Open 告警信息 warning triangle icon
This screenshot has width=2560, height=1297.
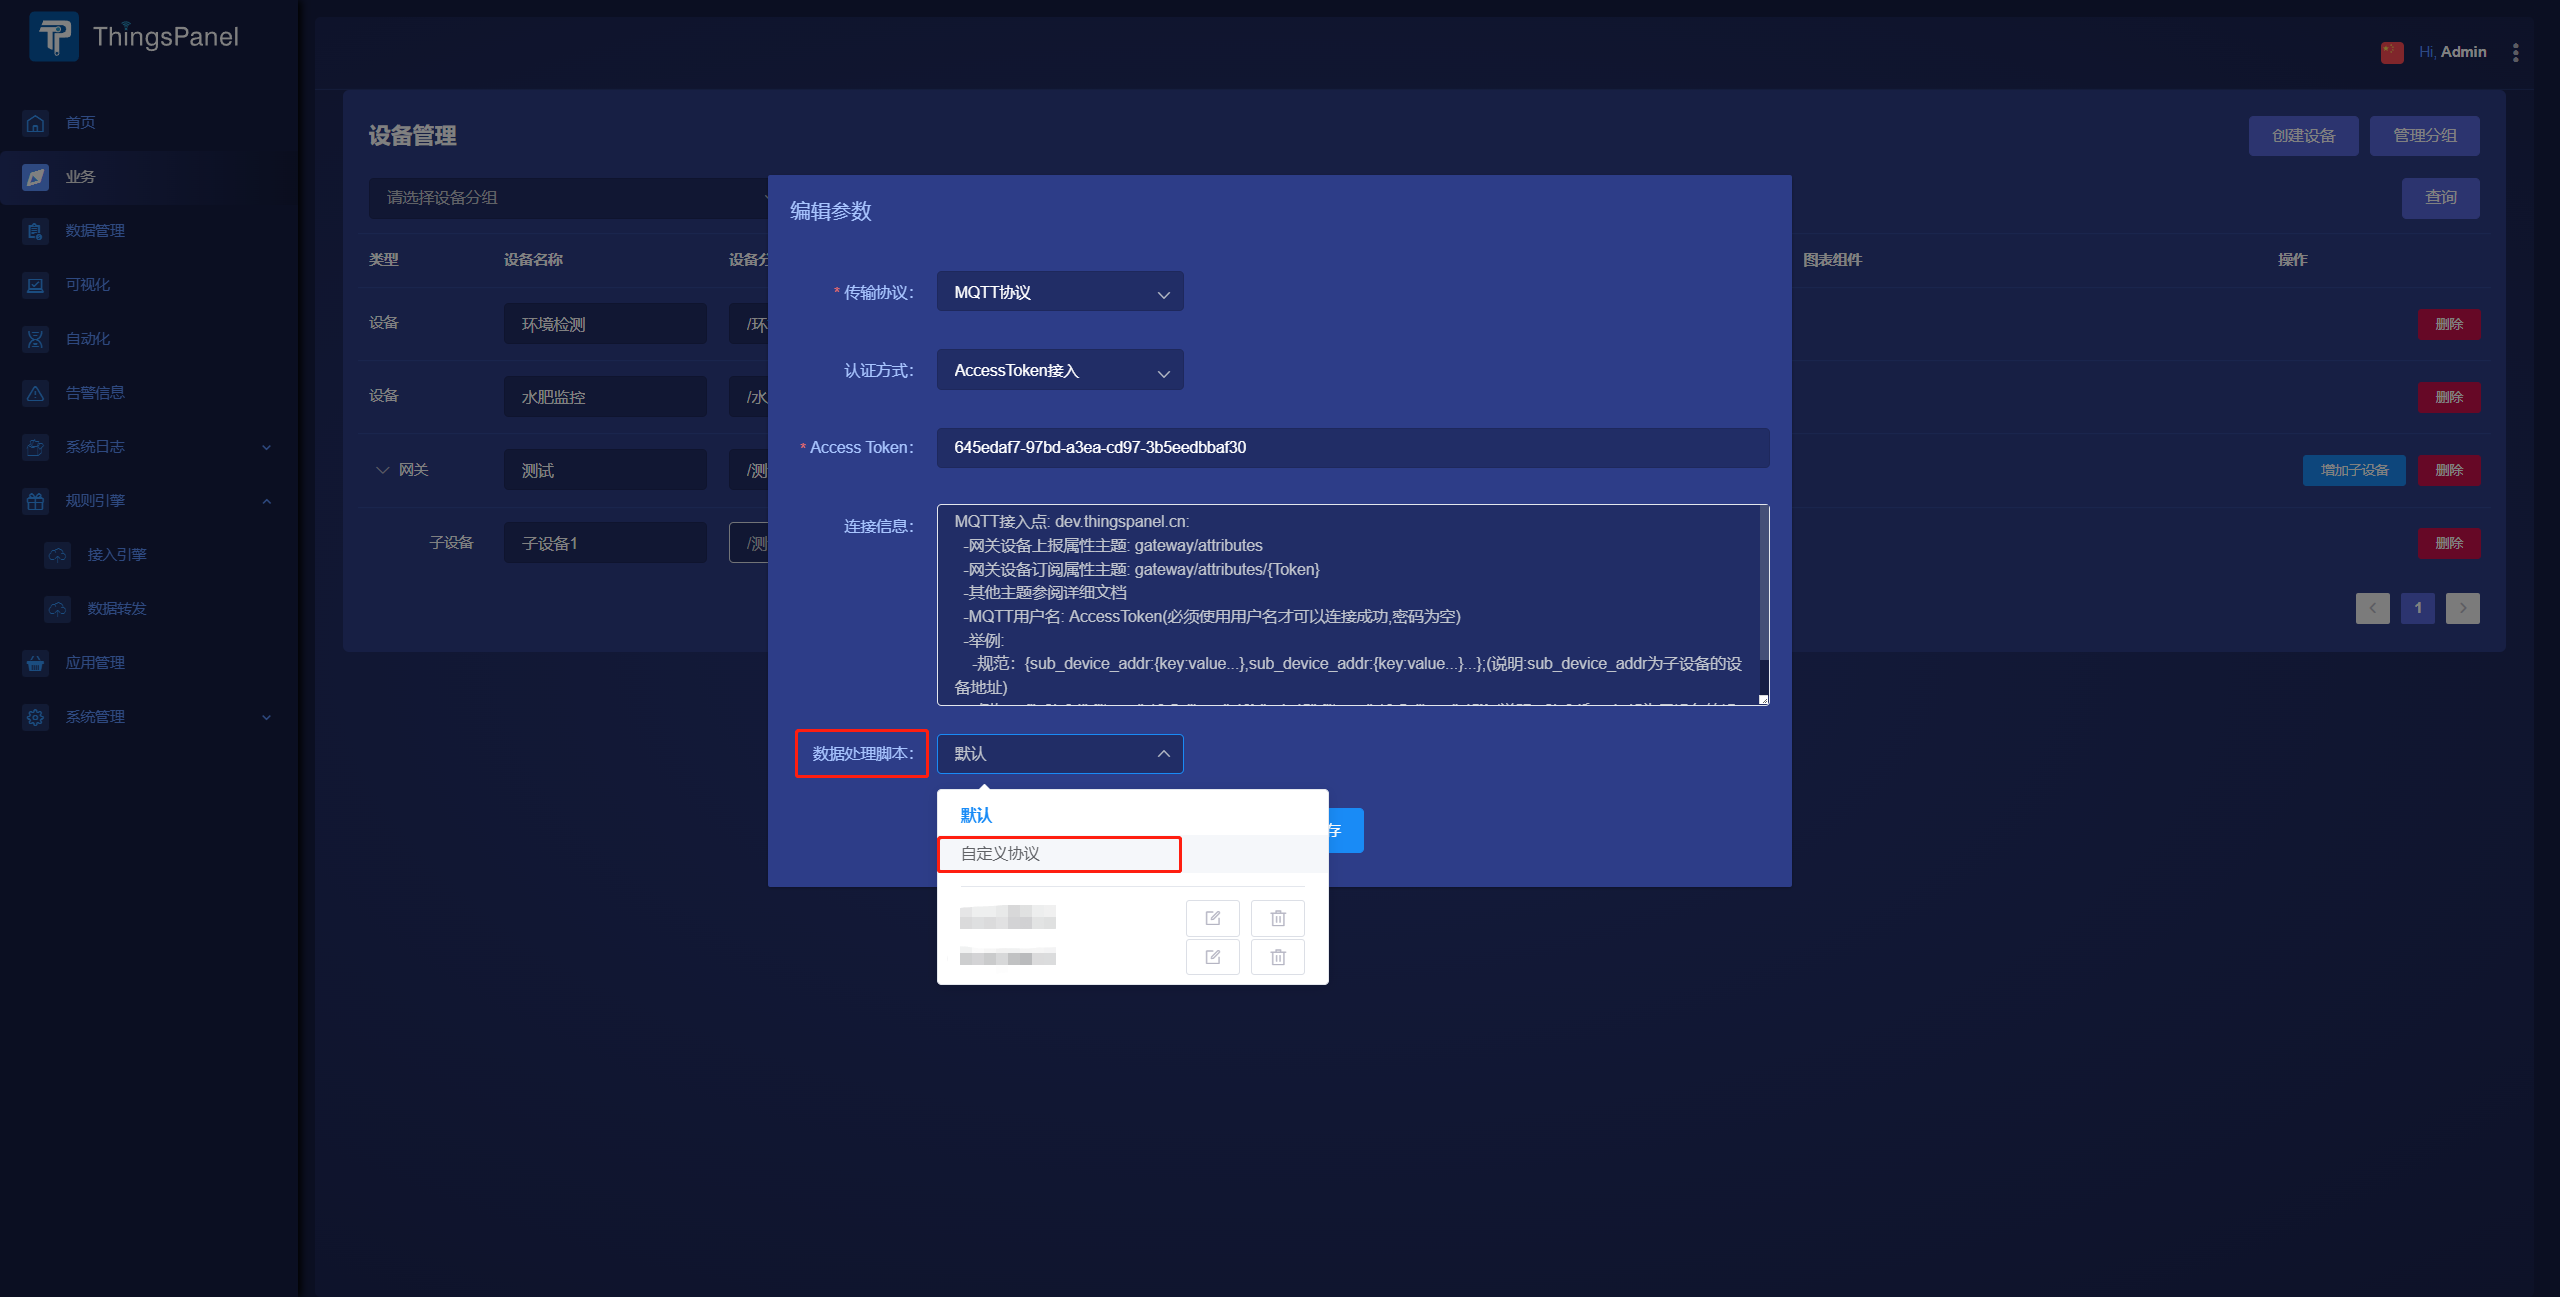point(36,393)
